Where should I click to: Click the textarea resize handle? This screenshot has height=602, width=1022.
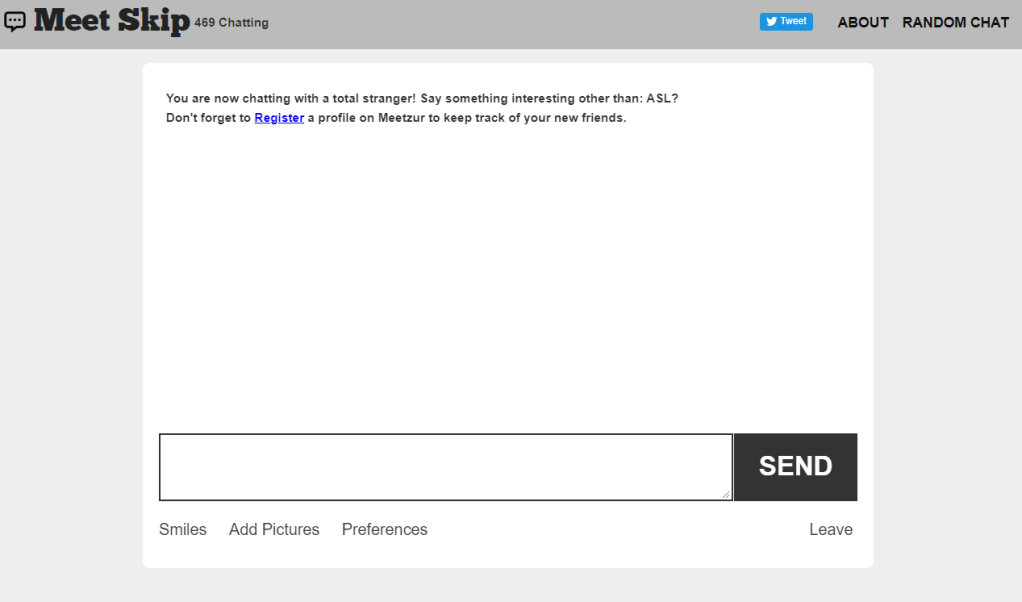(727, 494)
